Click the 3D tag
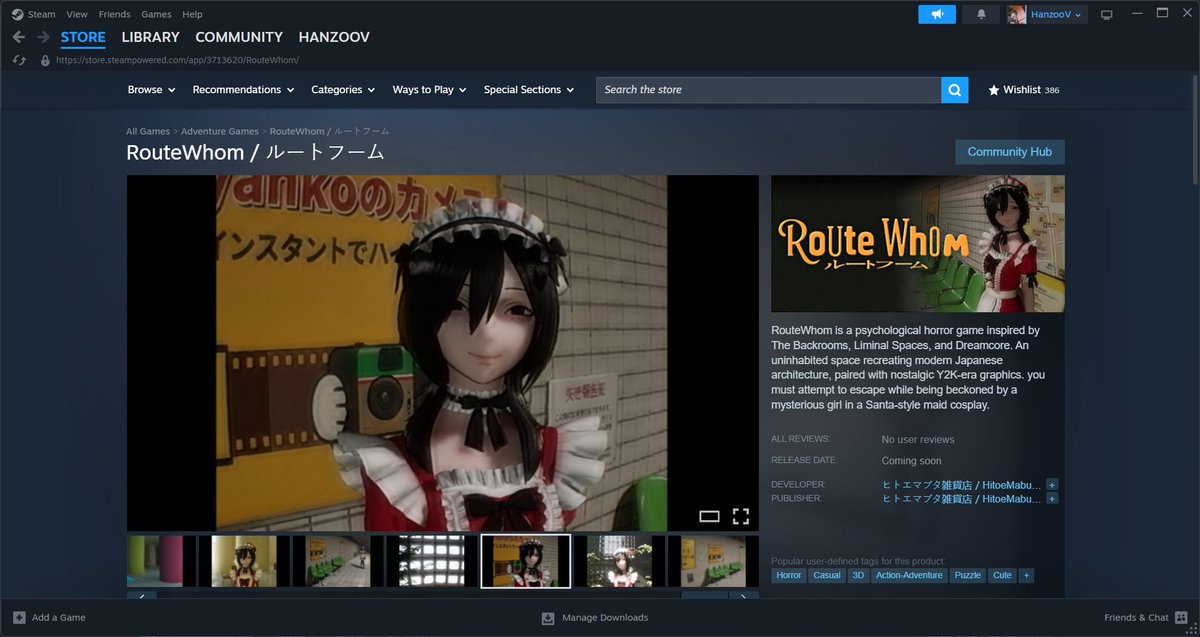The height and width of the screenshot is (637, 1200). coord(858,575)
